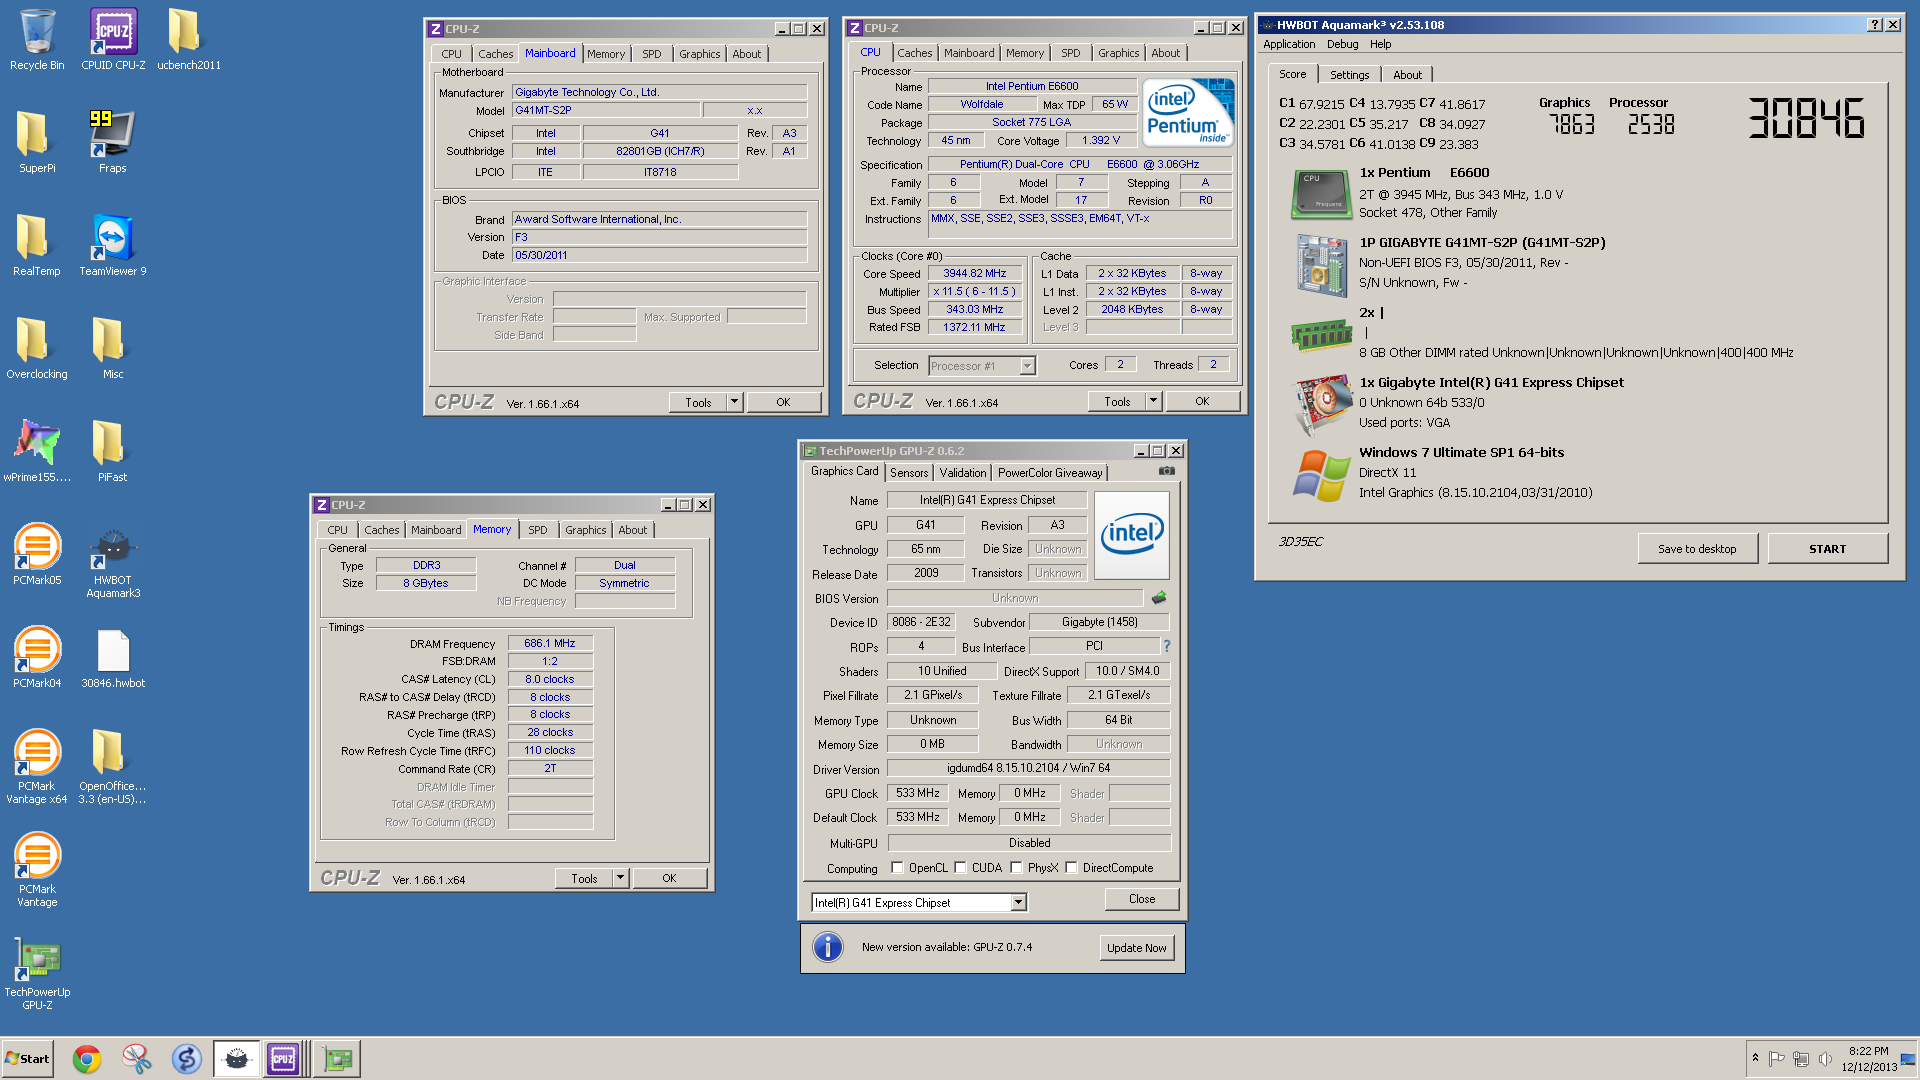Launch TeamViewer 9 shortcut

(113, 246)
